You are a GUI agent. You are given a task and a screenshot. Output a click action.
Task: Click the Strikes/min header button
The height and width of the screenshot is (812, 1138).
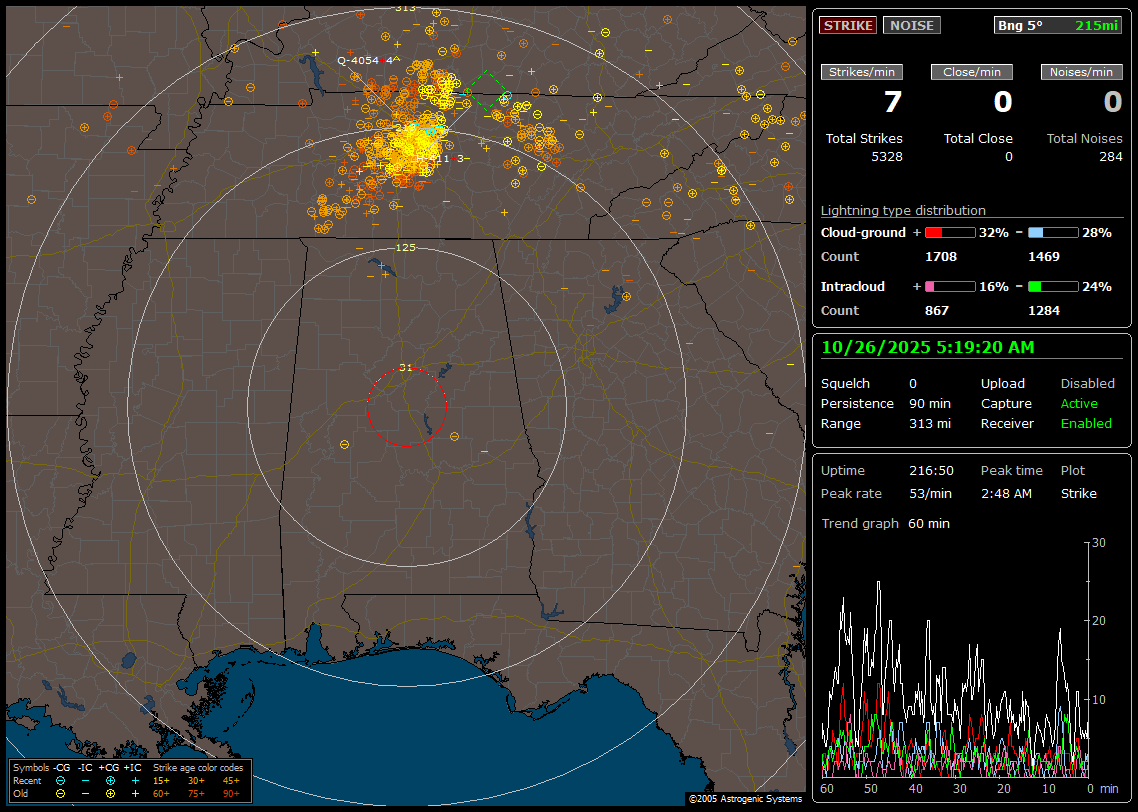click(x=862, y=72)
